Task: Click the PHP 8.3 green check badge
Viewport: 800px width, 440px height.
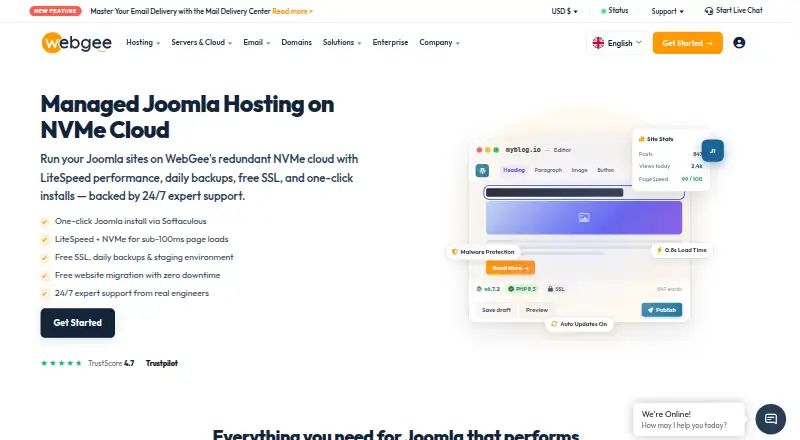Action: point(522,289)
